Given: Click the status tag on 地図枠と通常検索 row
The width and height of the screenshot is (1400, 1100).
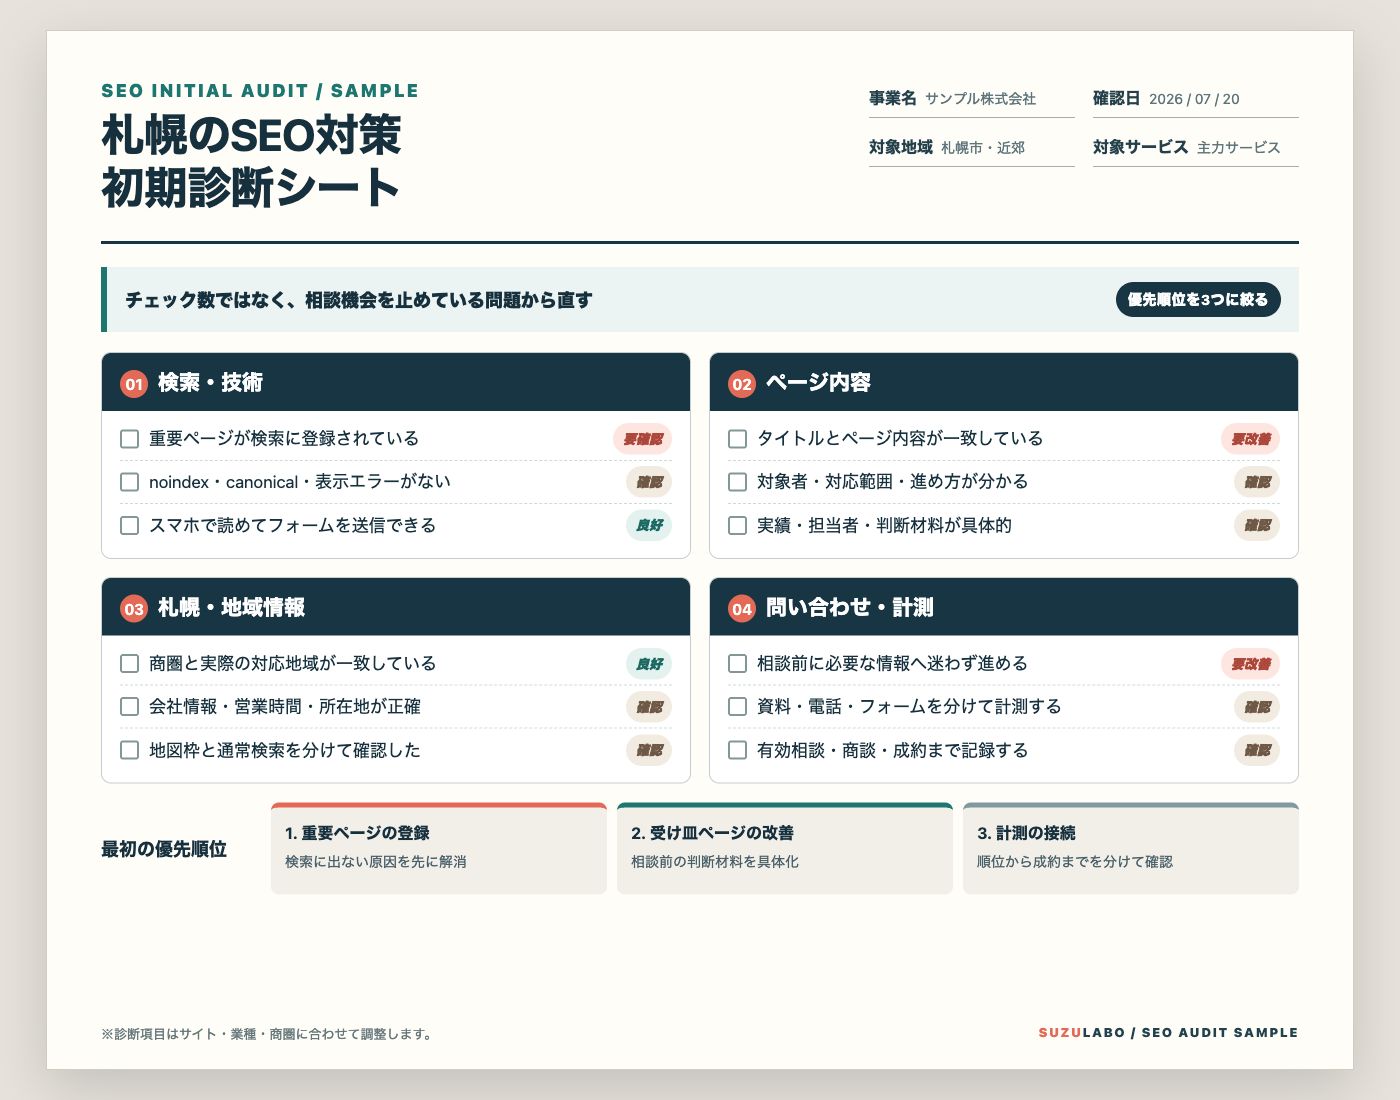Looking at the screenshot, I should click(649, 750).
